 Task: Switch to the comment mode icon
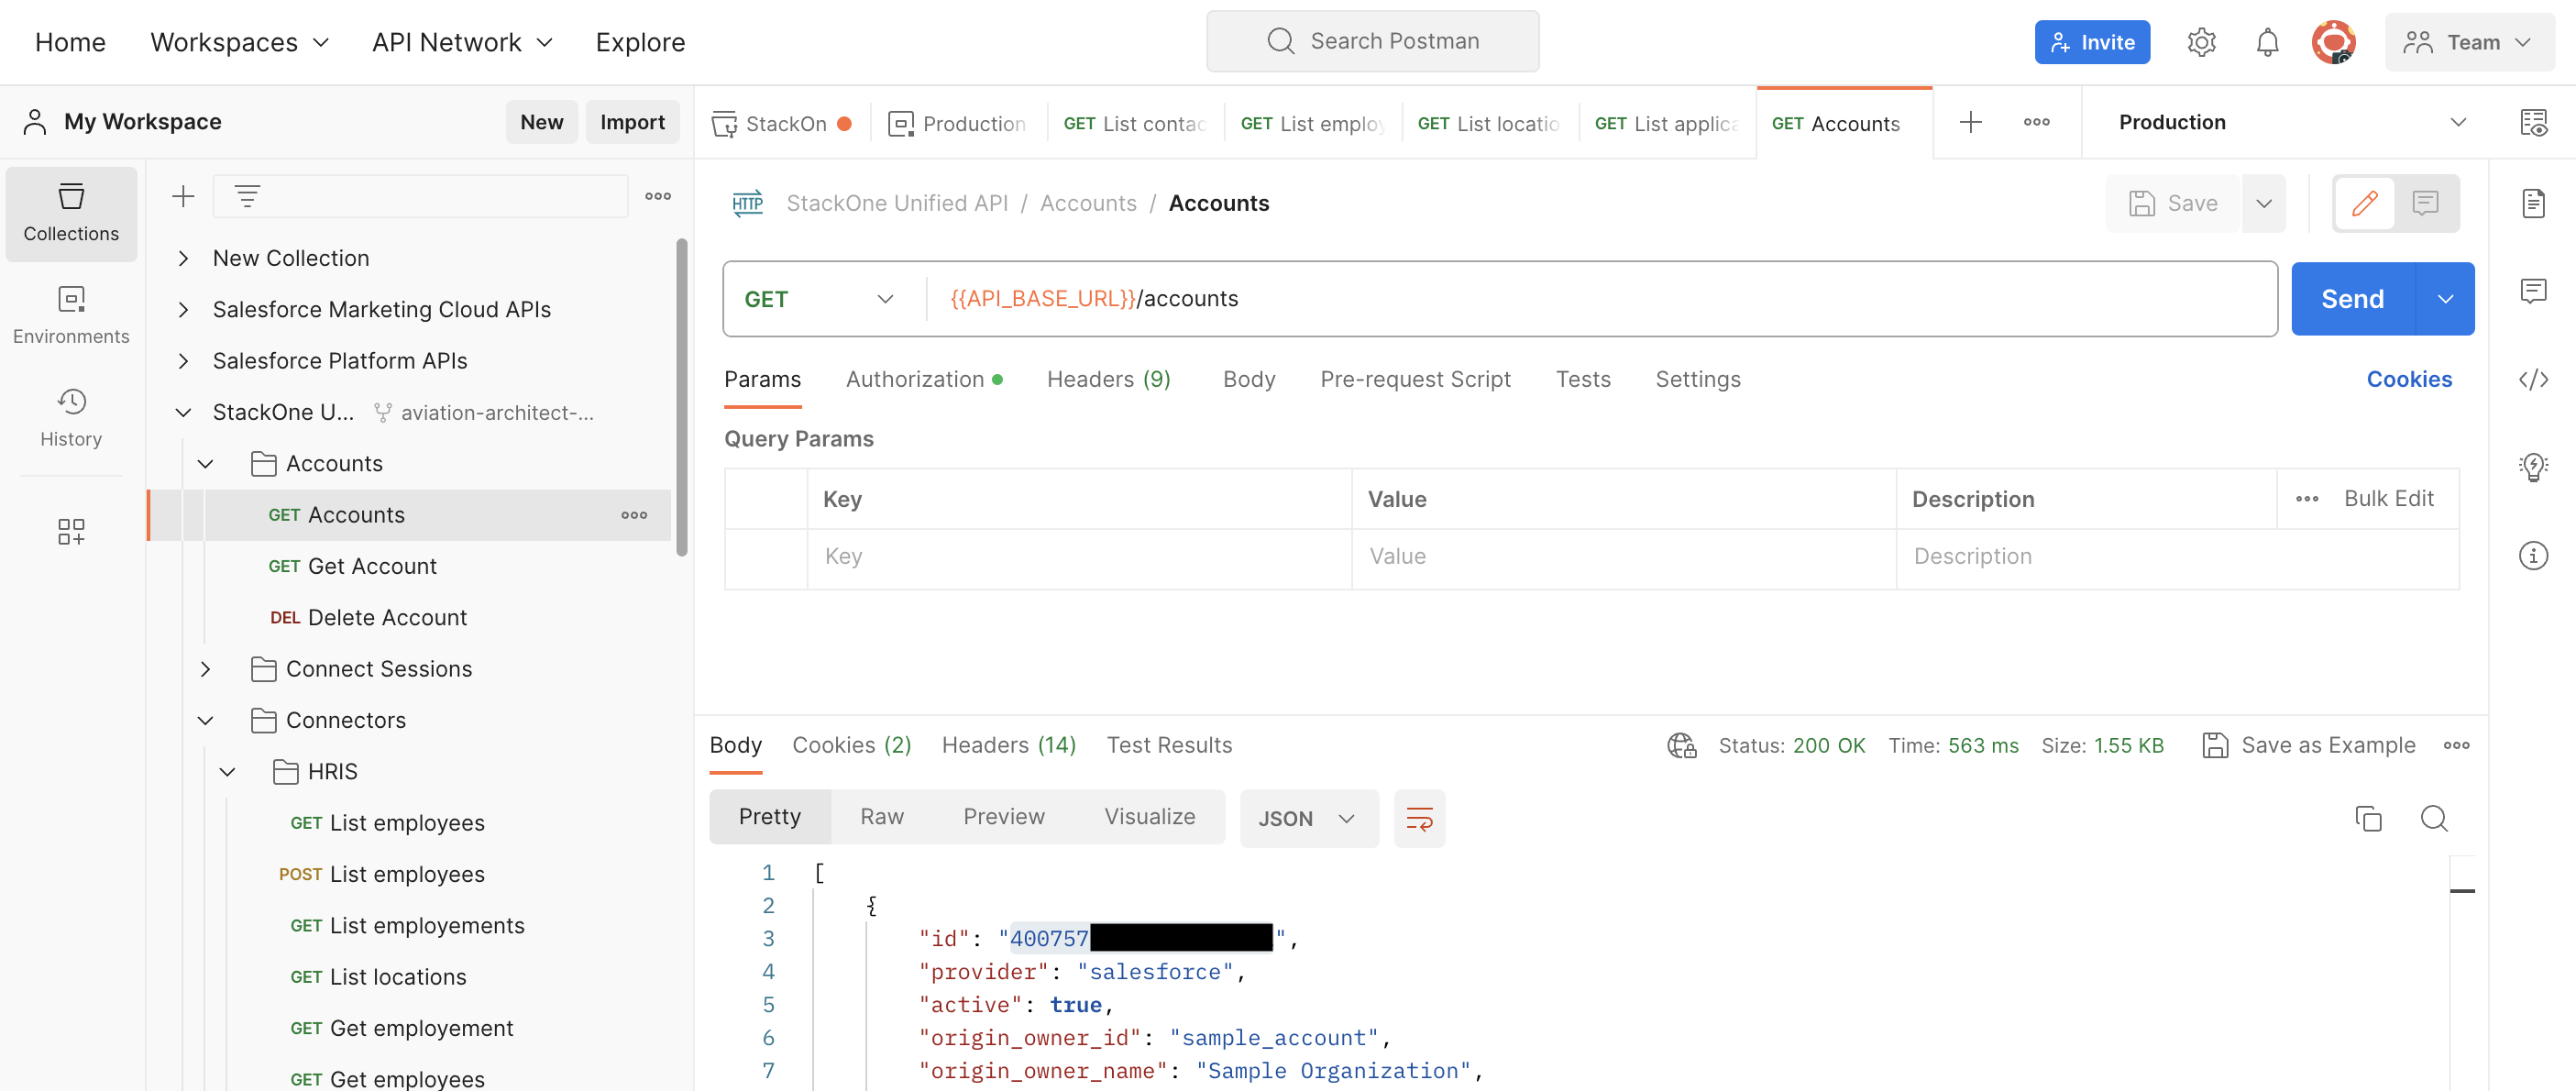pyautogui.click(x=2425, y=203)
